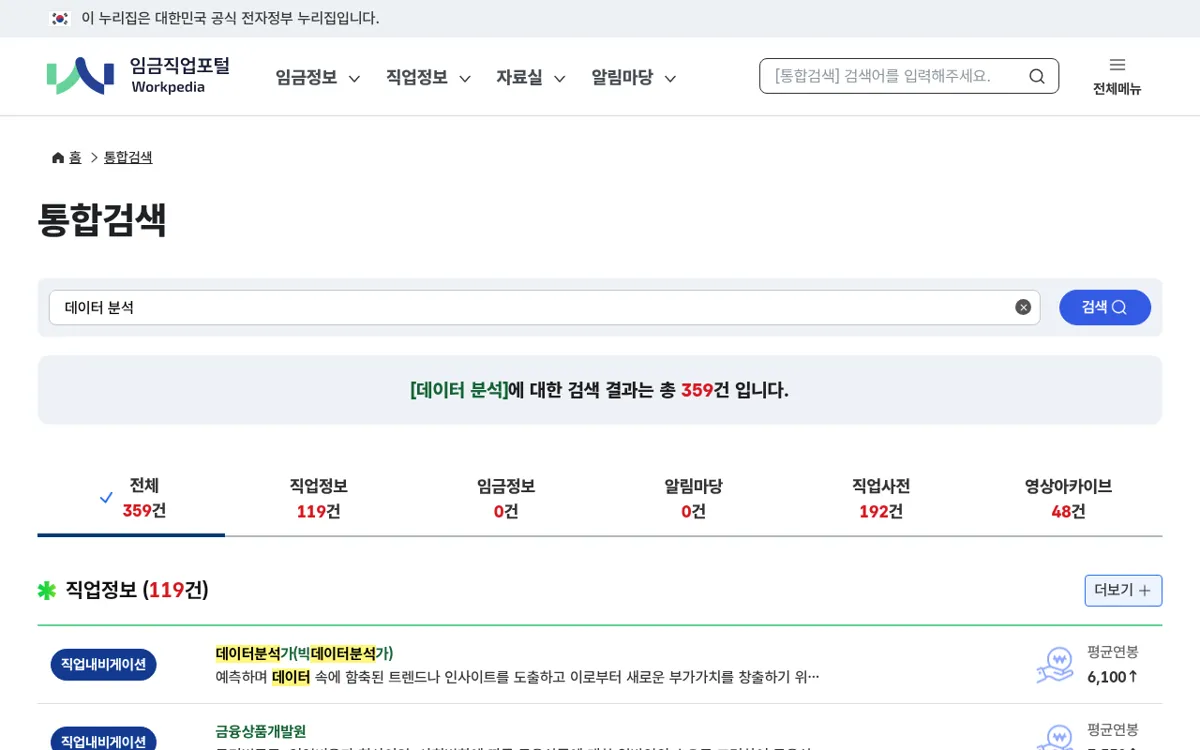Click the Korean flag icon

pos(60,18)
